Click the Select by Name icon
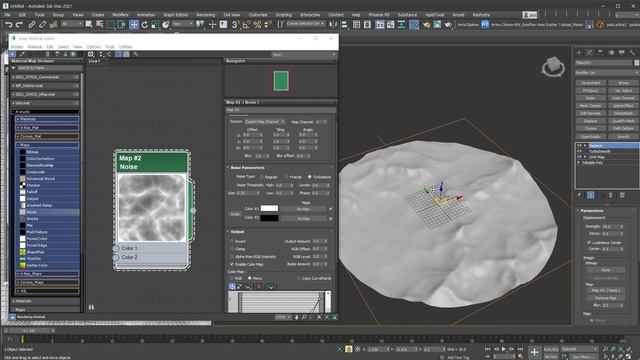 (x=99, y=25)
